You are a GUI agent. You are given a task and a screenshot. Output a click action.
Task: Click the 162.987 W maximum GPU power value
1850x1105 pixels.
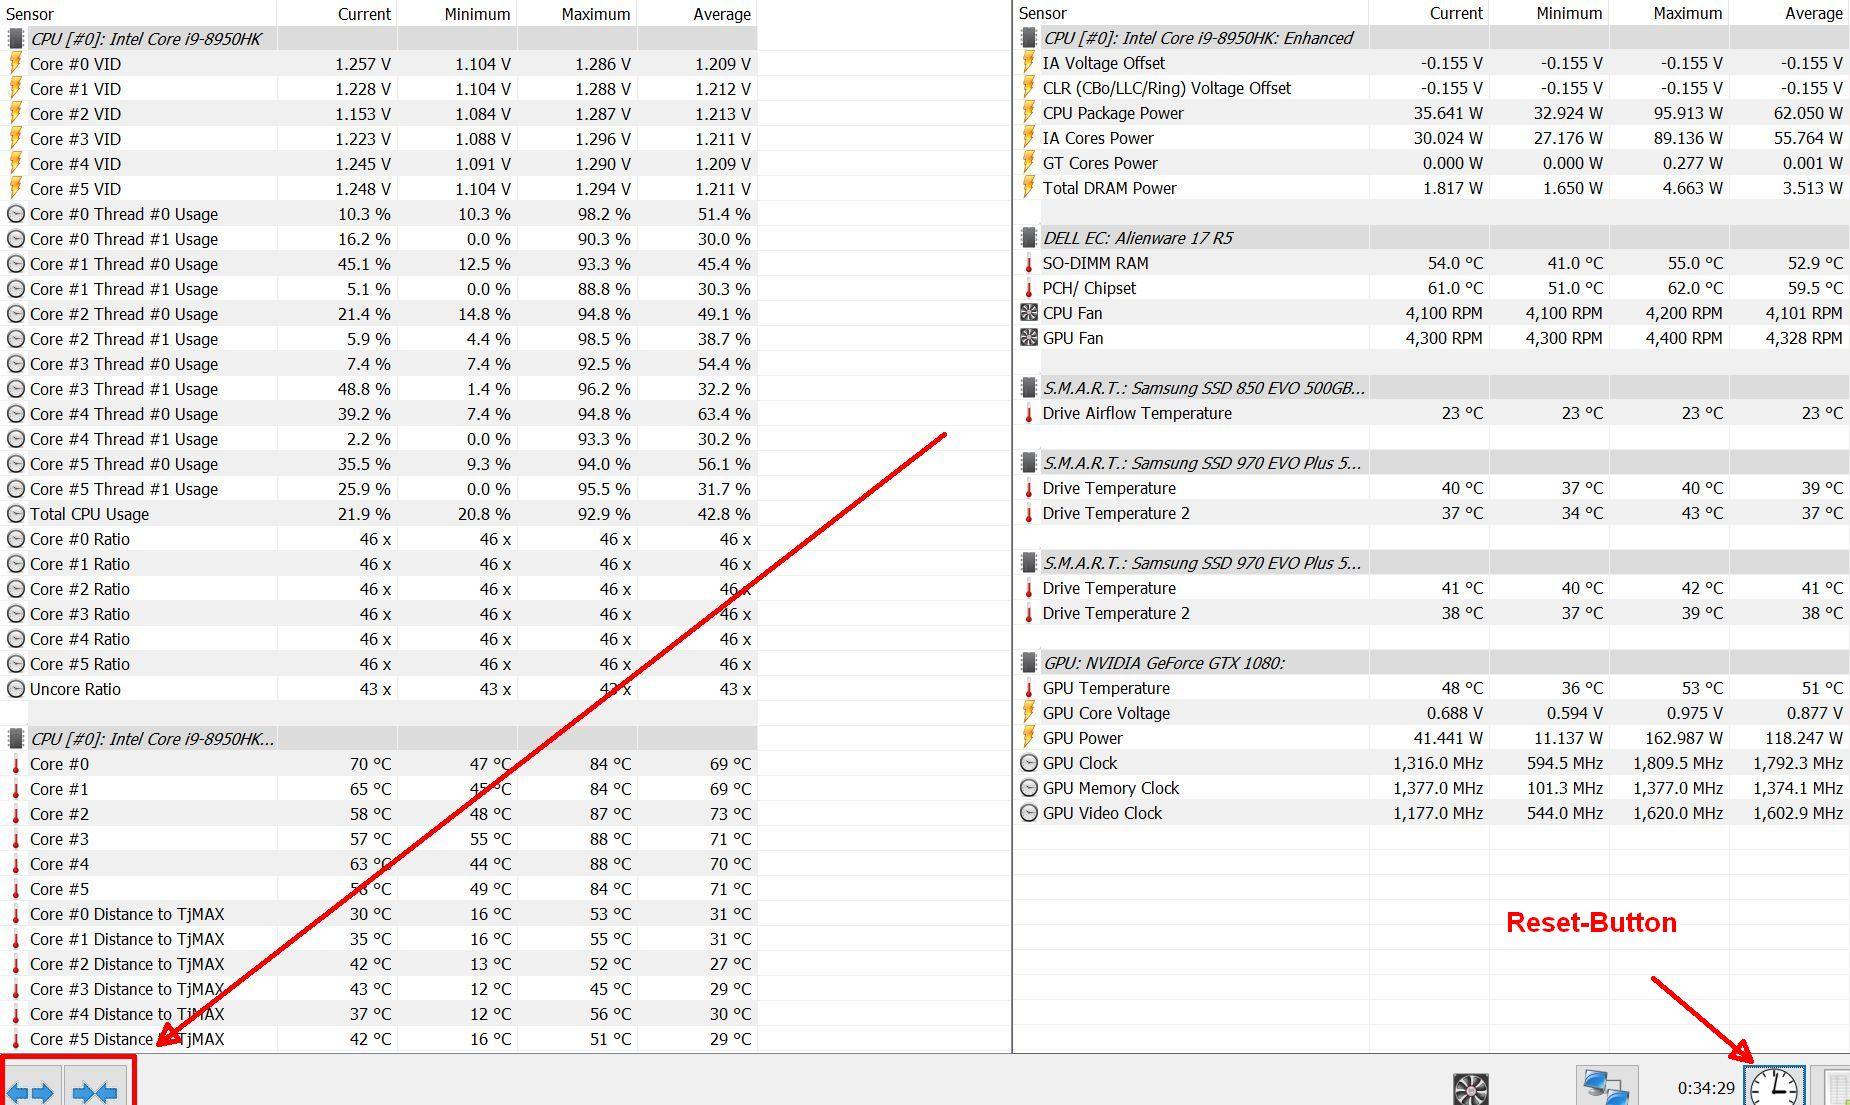coord(1684,738)
